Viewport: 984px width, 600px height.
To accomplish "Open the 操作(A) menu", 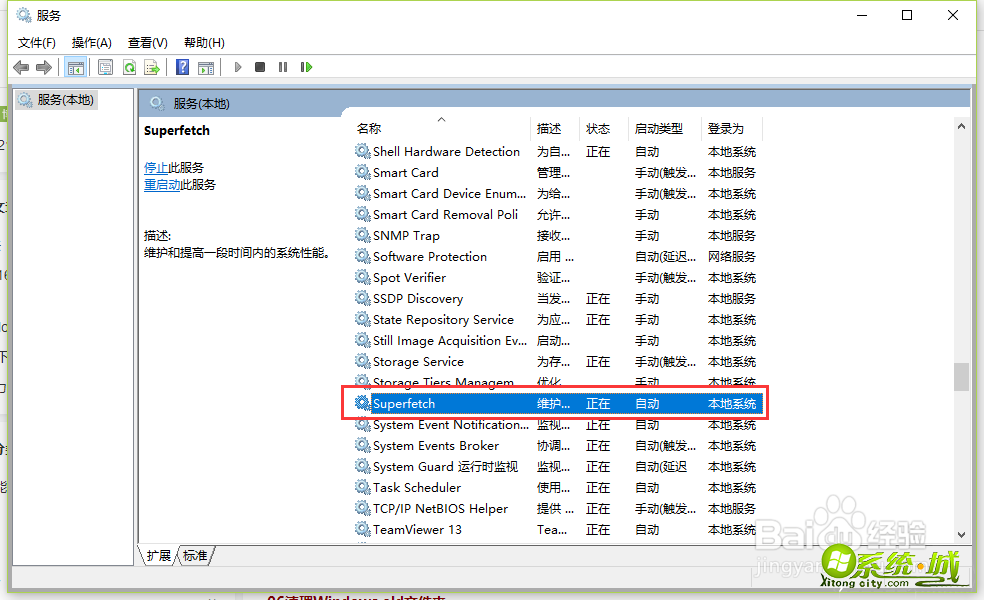I will click(x=92, y=42).
